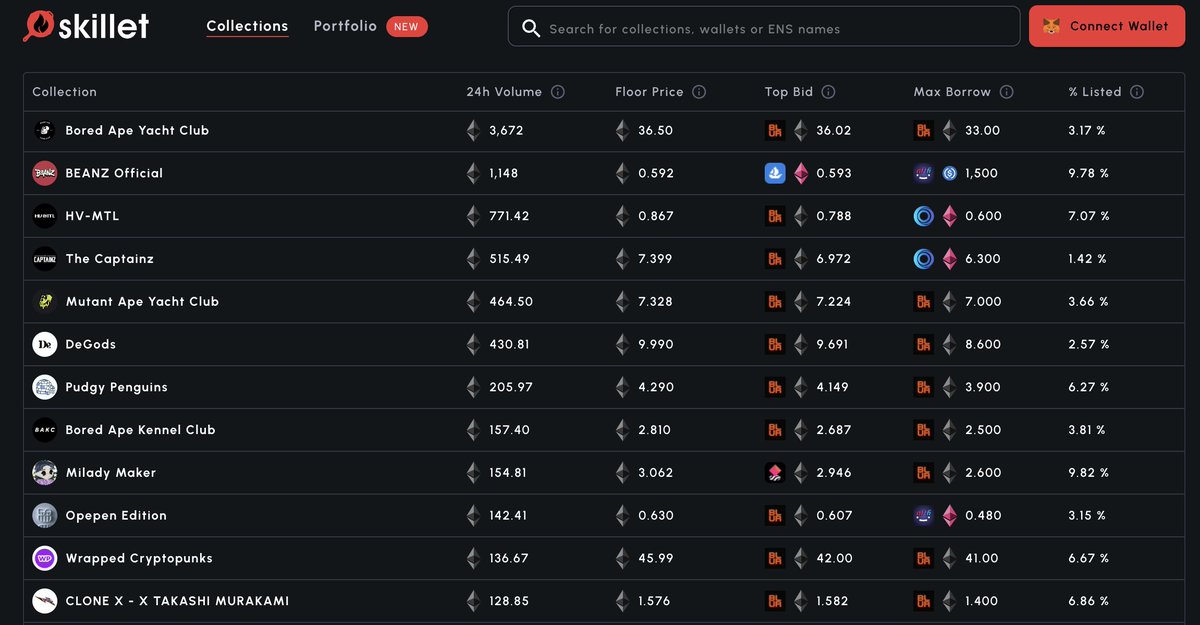Screen dimensions: 1200x625
Task: Open The Captainz collection
Action: (109, 259)
